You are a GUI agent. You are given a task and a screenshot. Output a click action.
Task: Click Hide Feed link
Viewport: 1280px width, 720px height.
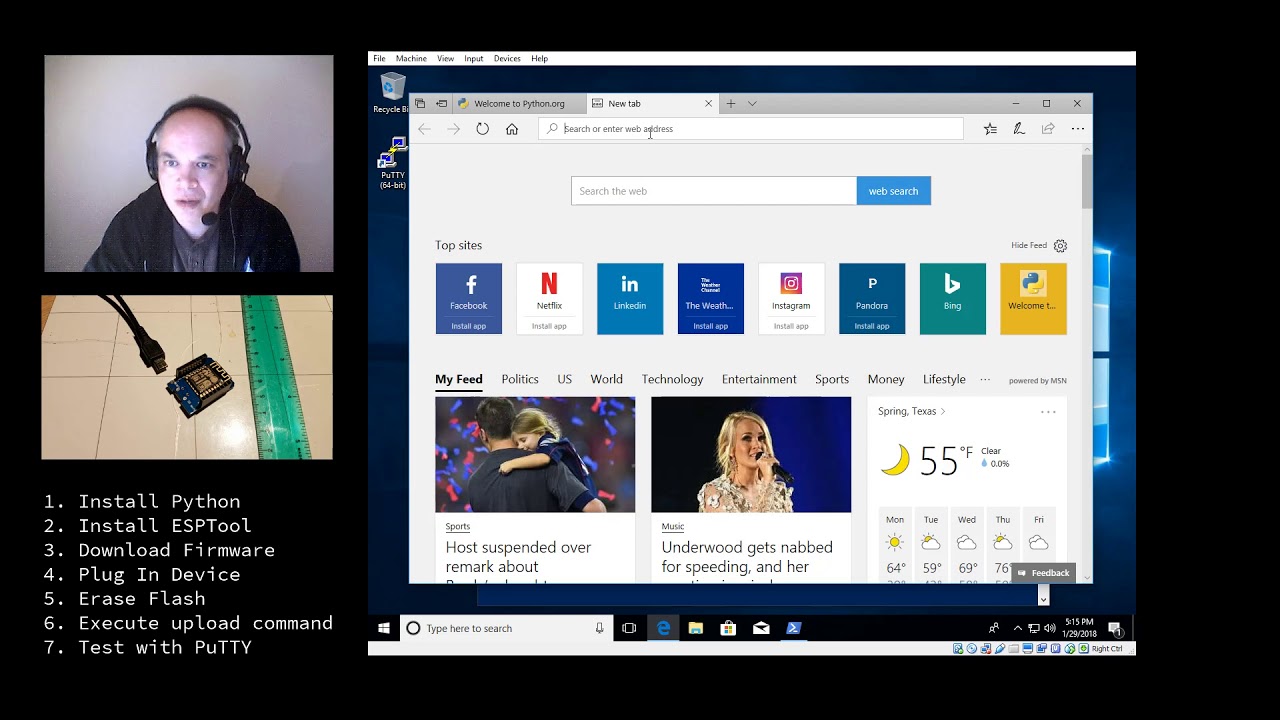1029,246
